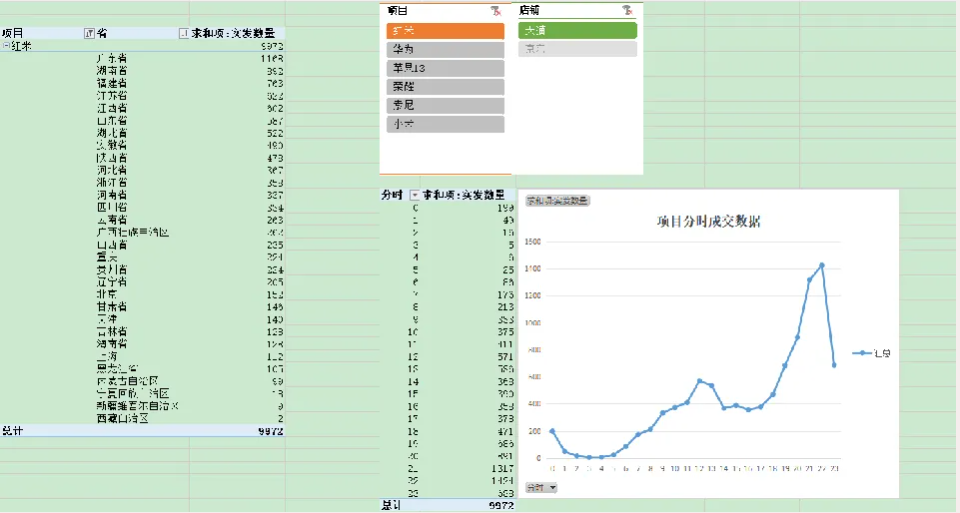Select the 汇总 legend entry

873,353
